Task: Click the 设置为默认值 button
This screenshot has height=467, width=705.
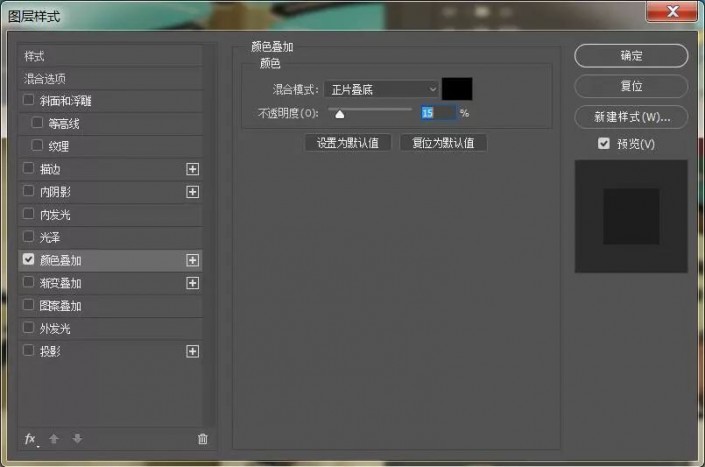Action: [348, 143]
